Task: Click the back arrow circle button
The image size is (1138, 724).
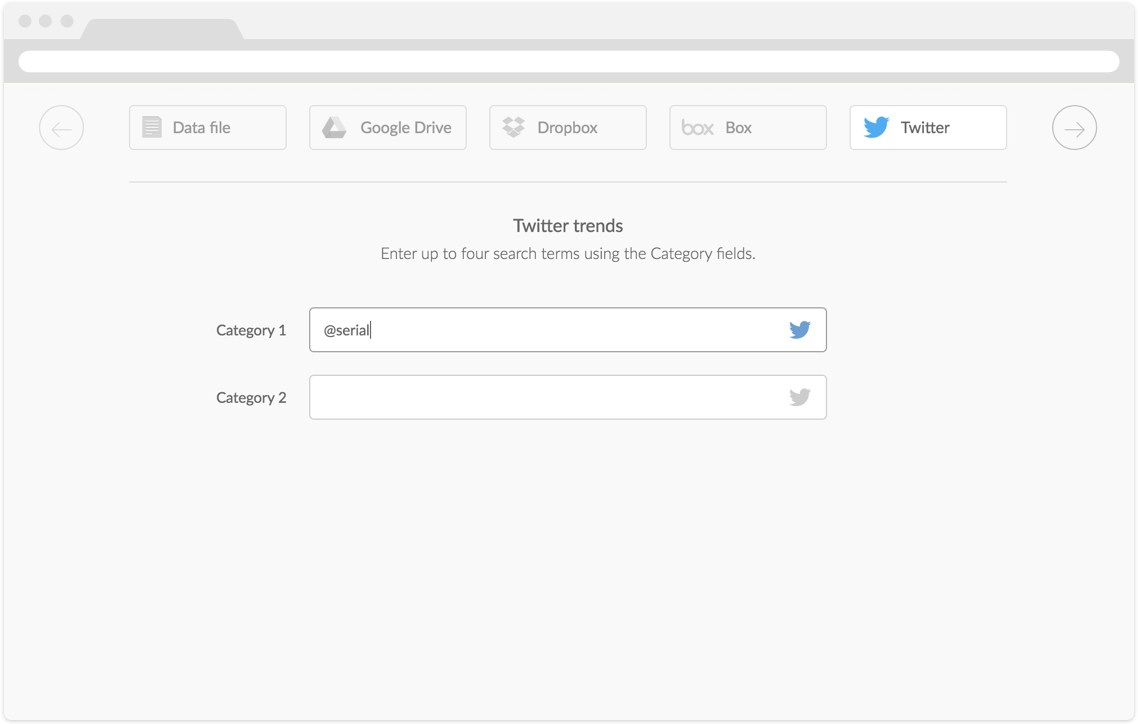Action: [x=61, y=128]
